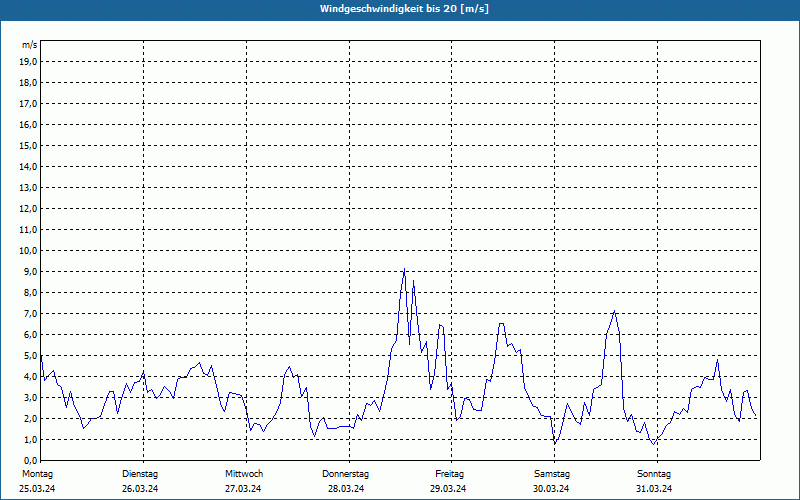
Task: Select the 'Donnerstag' day label
Action: [345, 474]
